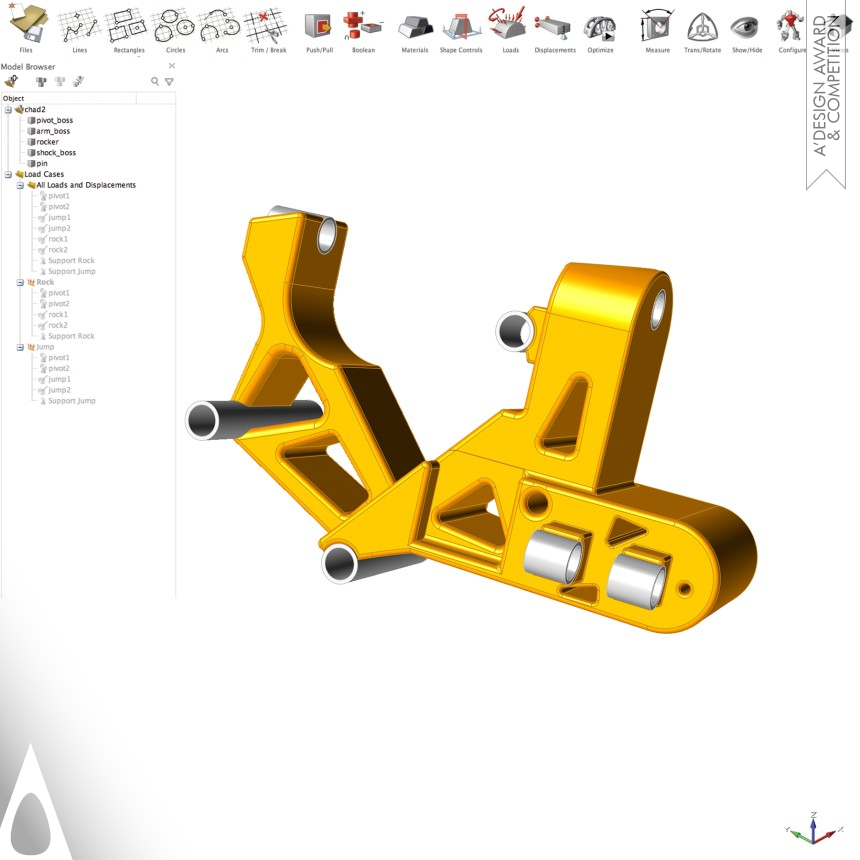Open the Loads tool
The height and width of the screenshot is (860, 860).
point(510,25)
